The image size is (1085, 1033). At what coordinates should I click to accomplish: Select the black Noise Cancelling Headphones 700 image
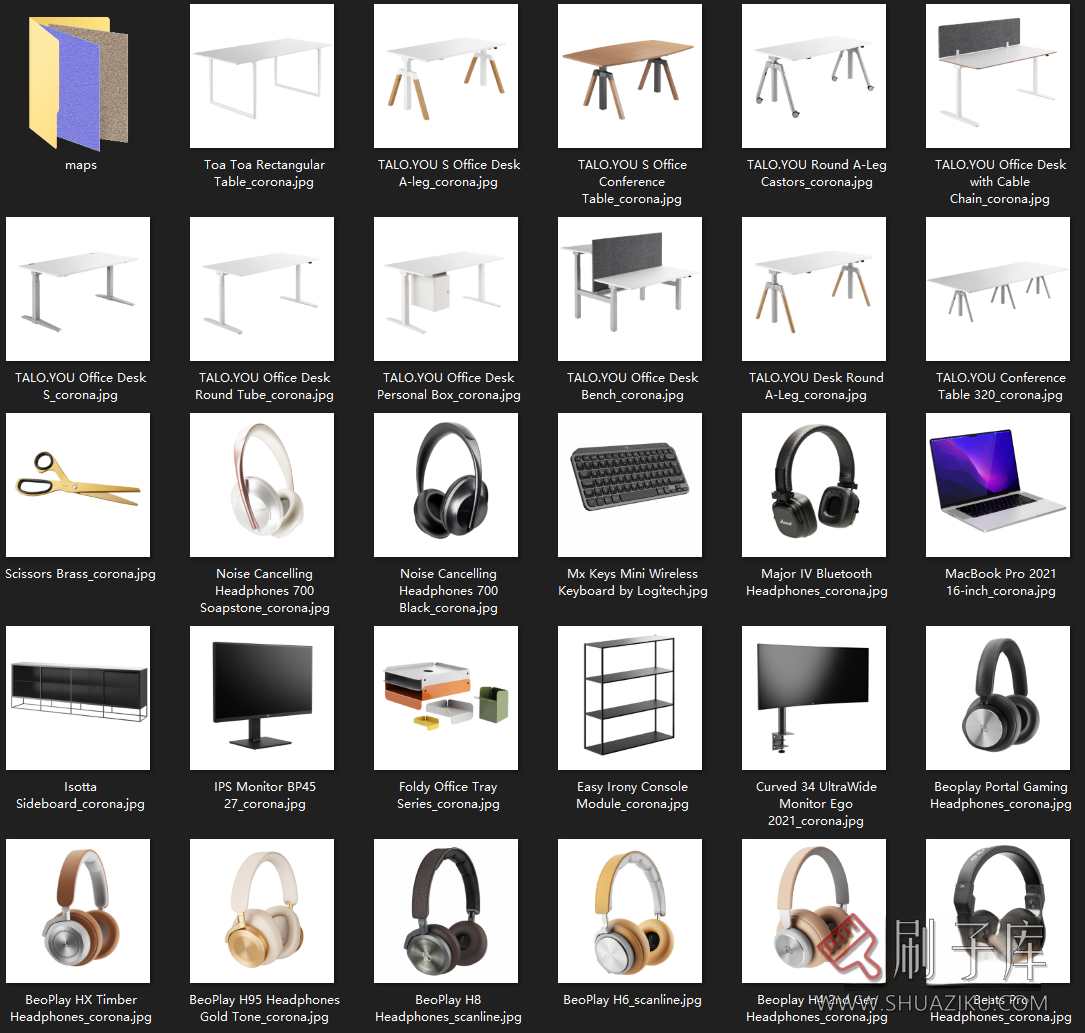(x=446, y=485)
